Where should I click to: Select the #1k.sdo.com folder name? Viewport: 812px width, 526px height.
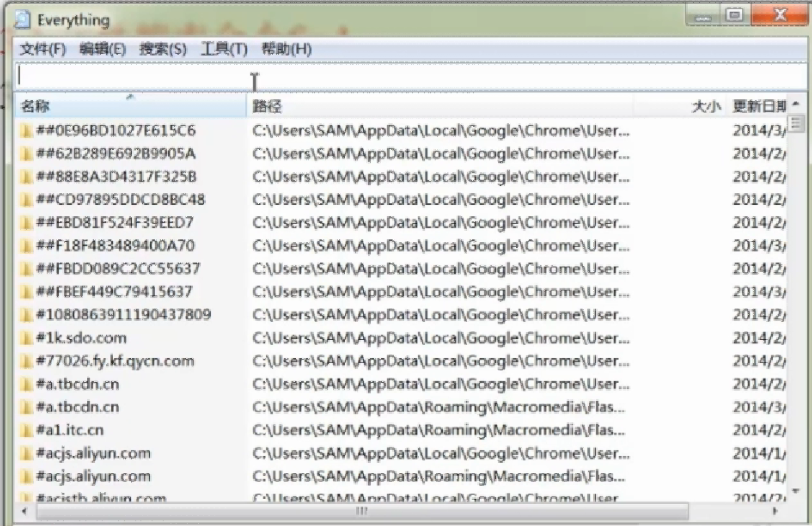click(x=81, y=338)
